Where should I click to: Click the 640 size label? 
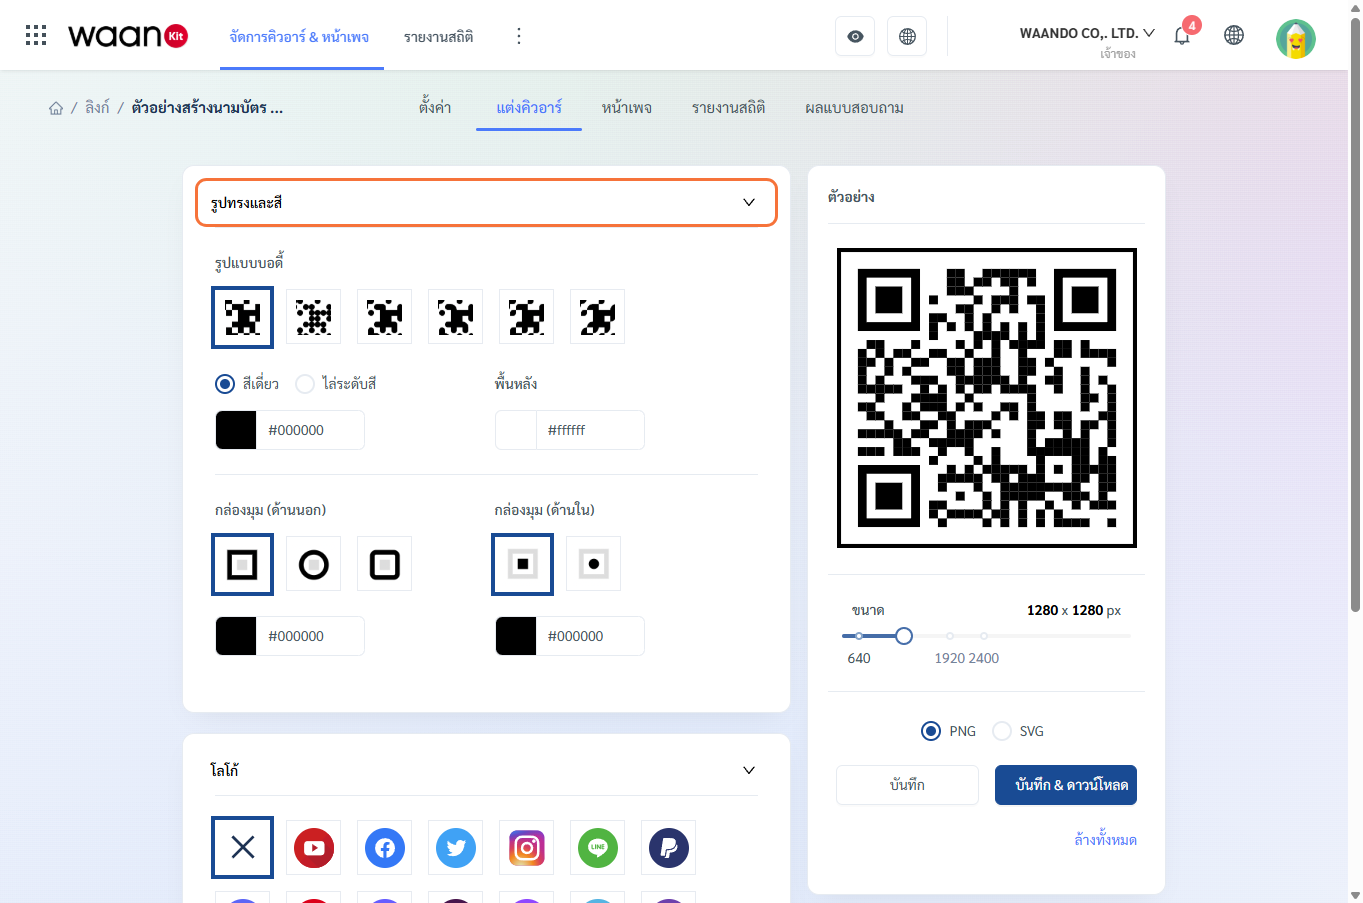[x=859, y=658]
